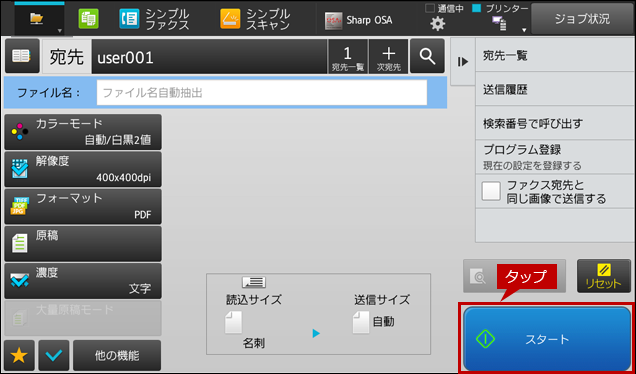636x374 pixels.
Task: Expand the printer status dropdown arrow
Action: click(x=524, y=30)
